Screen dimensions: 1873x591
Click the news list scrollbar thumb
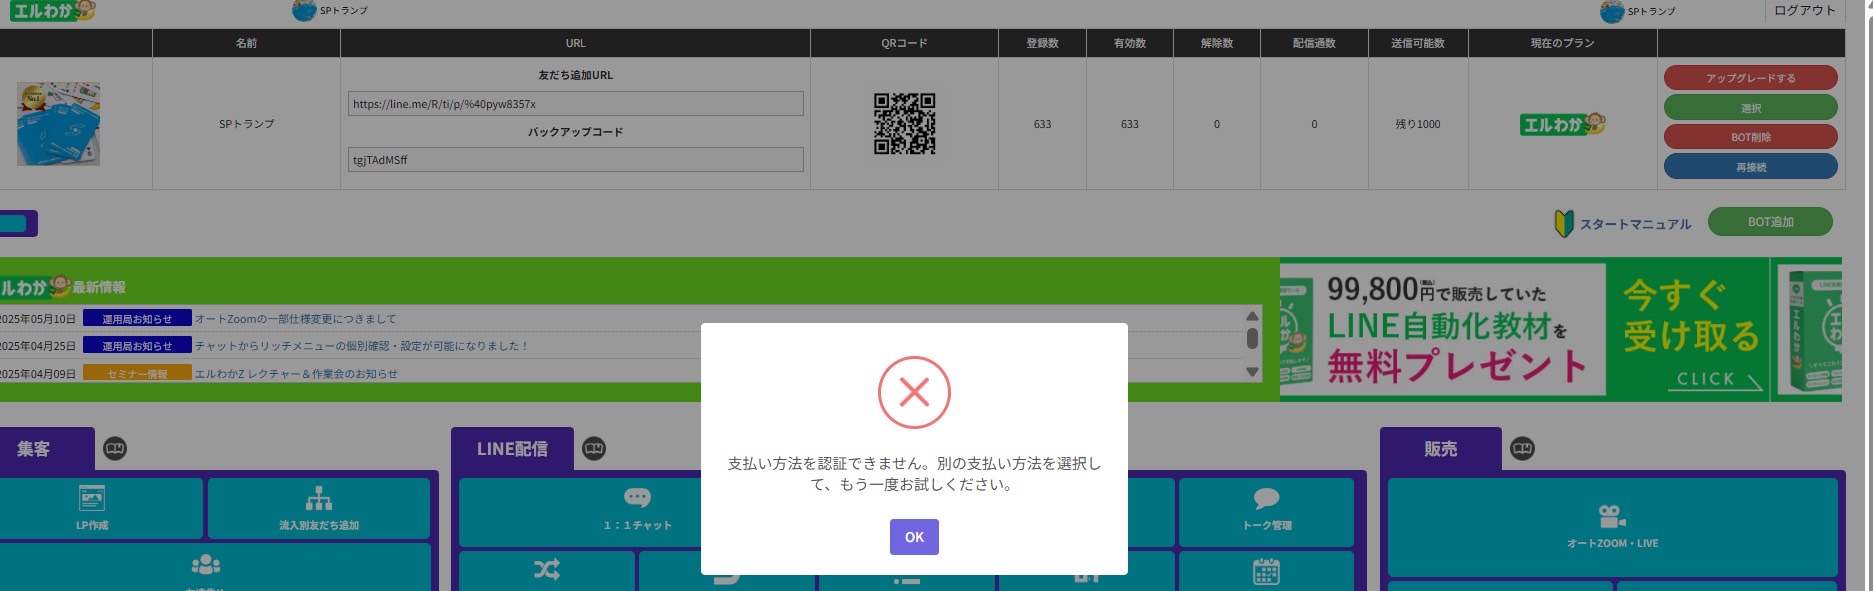tap(1252, 338)
